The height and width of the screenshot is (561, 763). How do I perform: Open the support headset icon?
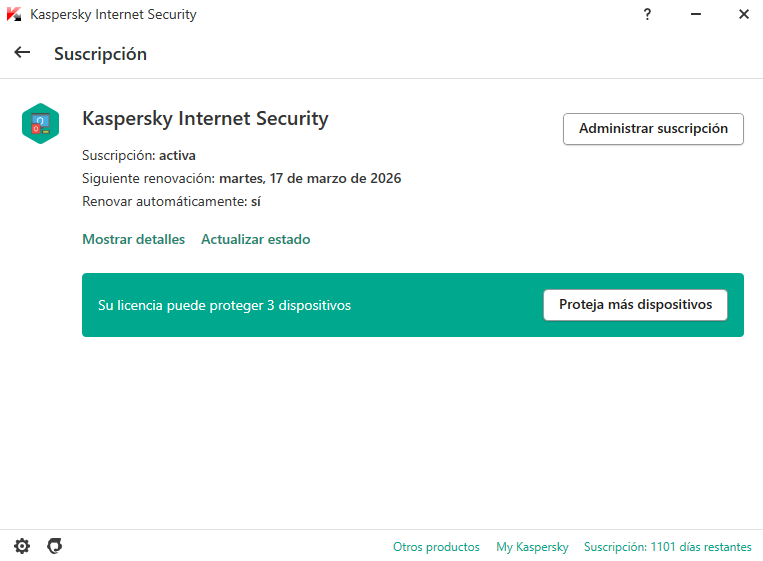click(x=54, y=546)
